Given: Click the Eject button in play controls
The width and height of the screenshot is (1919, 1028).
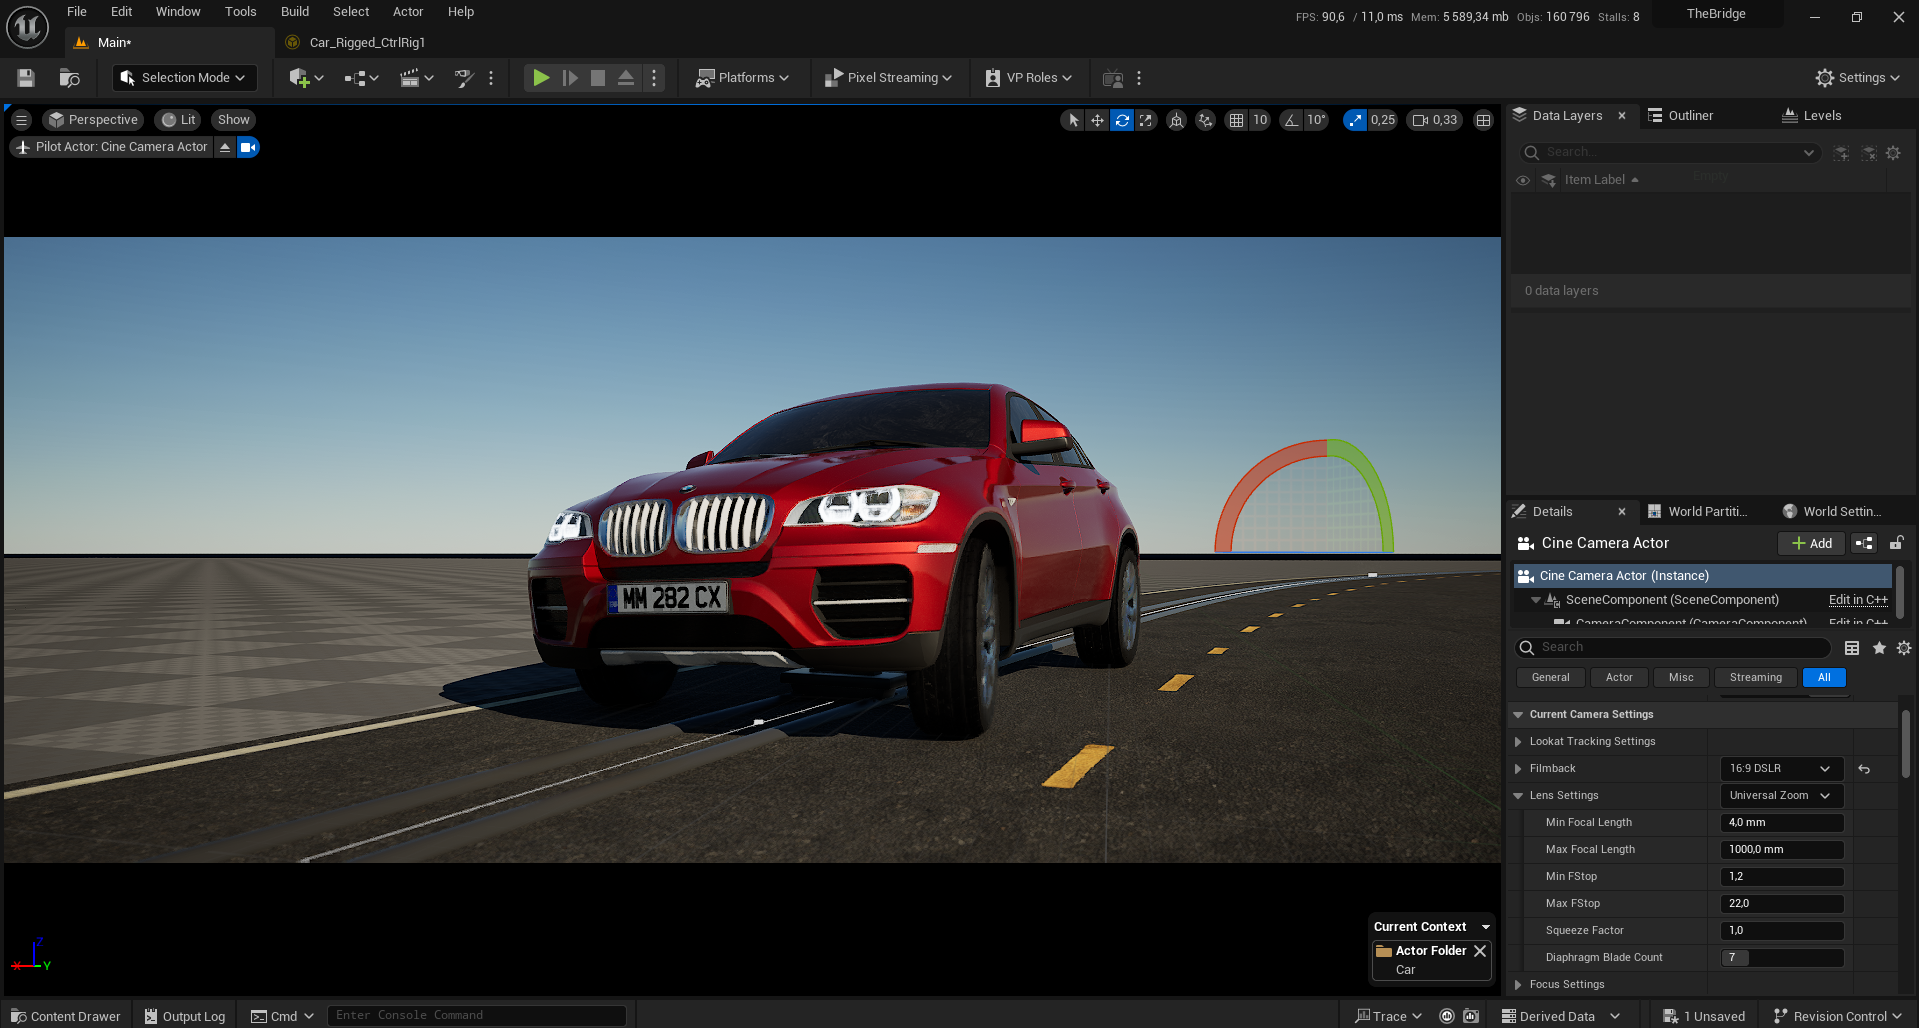Looking at the screenshot, I should pos(626,78).
